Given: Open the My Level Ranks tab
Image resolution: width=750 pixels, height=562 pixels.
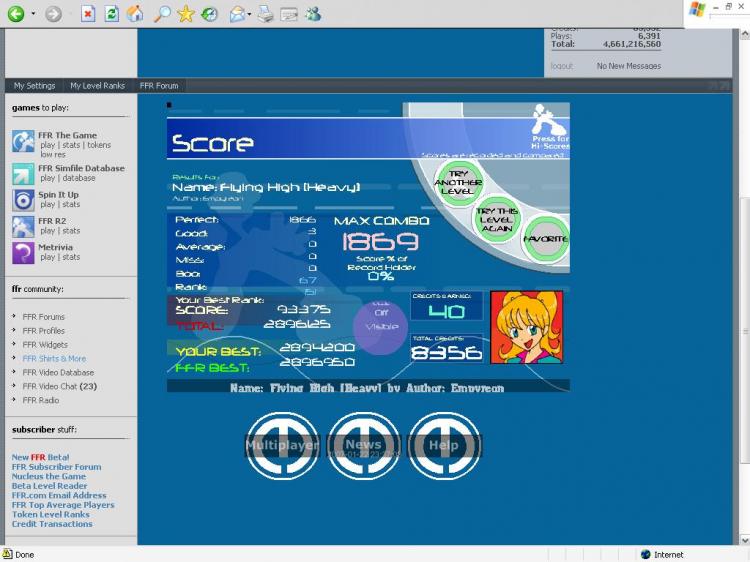Looking at the screenshot, I should (98, 86).
